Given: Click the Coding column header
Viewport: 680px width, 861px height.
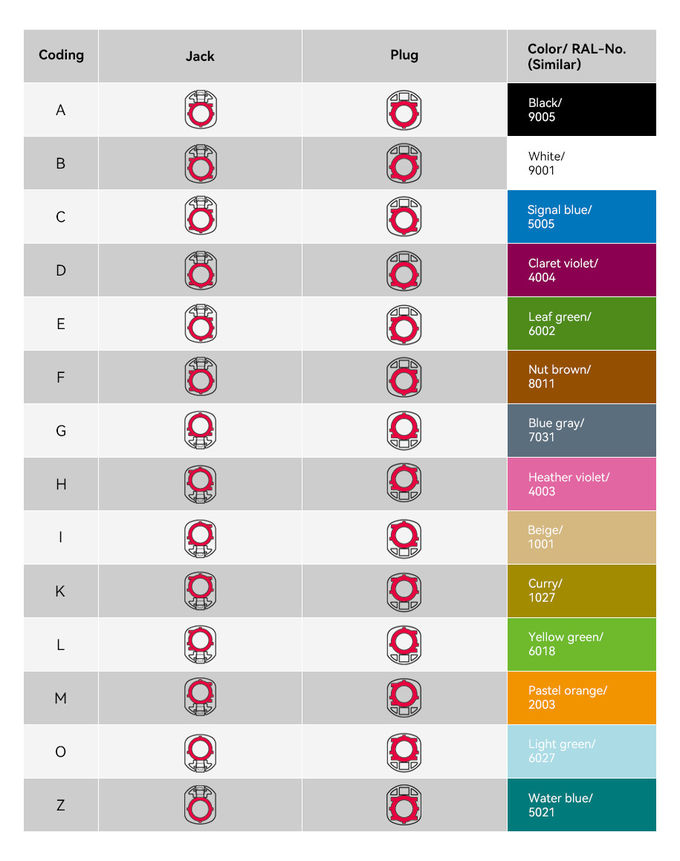Looking at the screenshot, I should pos(61,56).
